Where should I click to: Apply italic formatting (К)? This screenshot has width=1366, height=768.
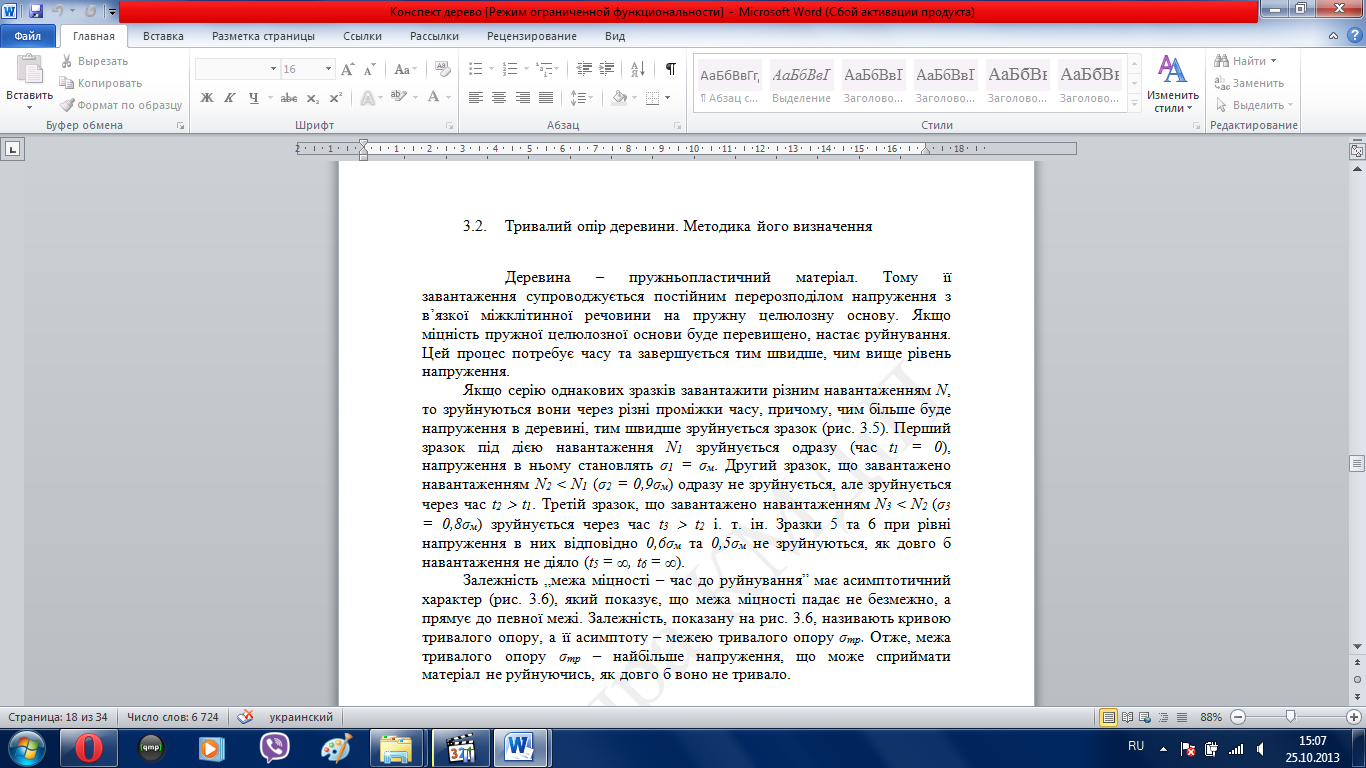point(231,98)
